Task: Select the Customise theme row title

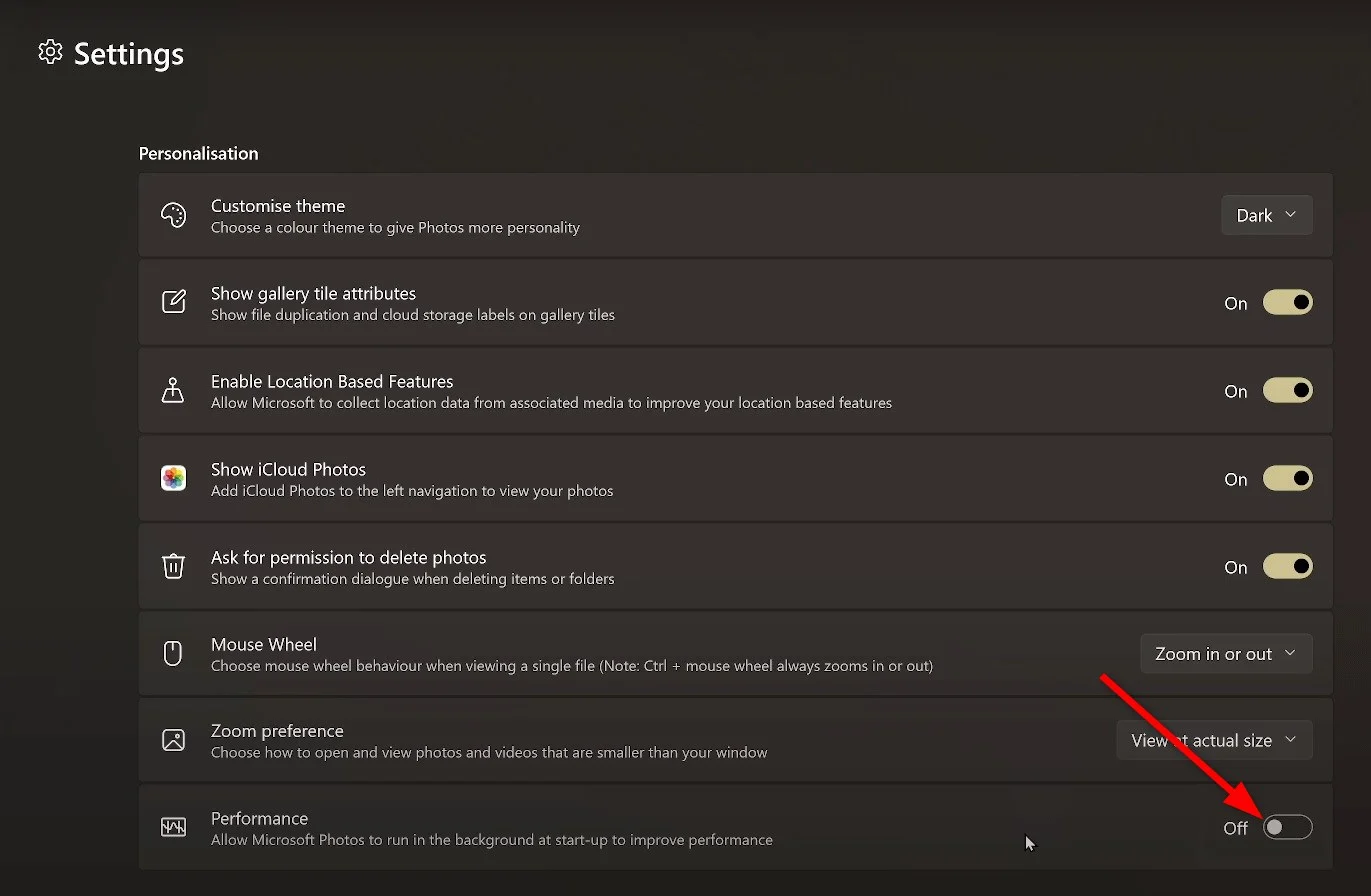Action: [x=278, y=206]
